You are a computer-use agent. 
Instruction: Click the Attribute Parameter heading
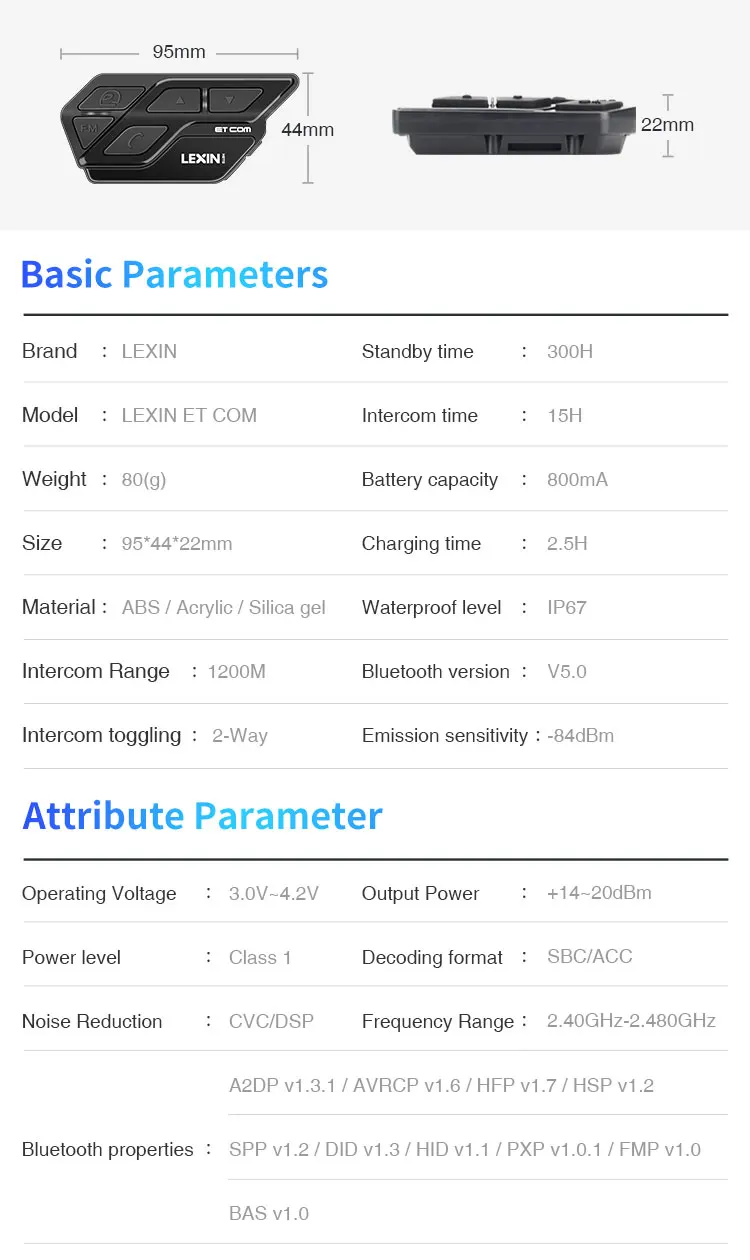(x=202, y=816)
